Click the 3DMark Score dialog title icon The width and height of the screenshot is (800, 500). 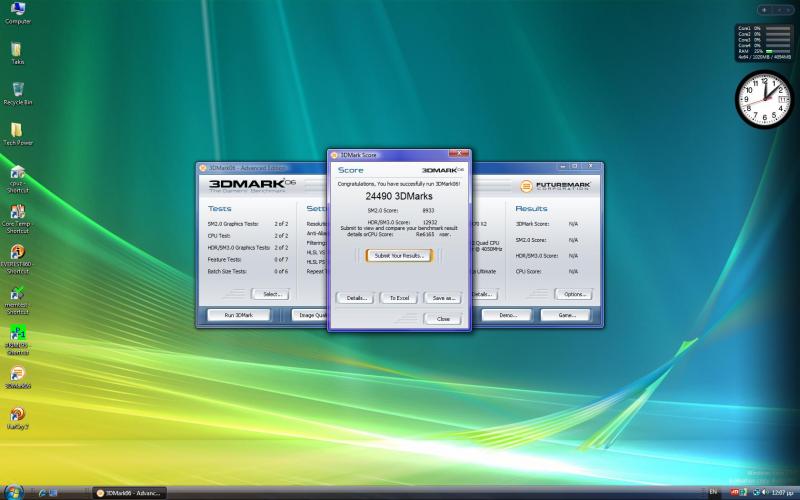(334, 155)
